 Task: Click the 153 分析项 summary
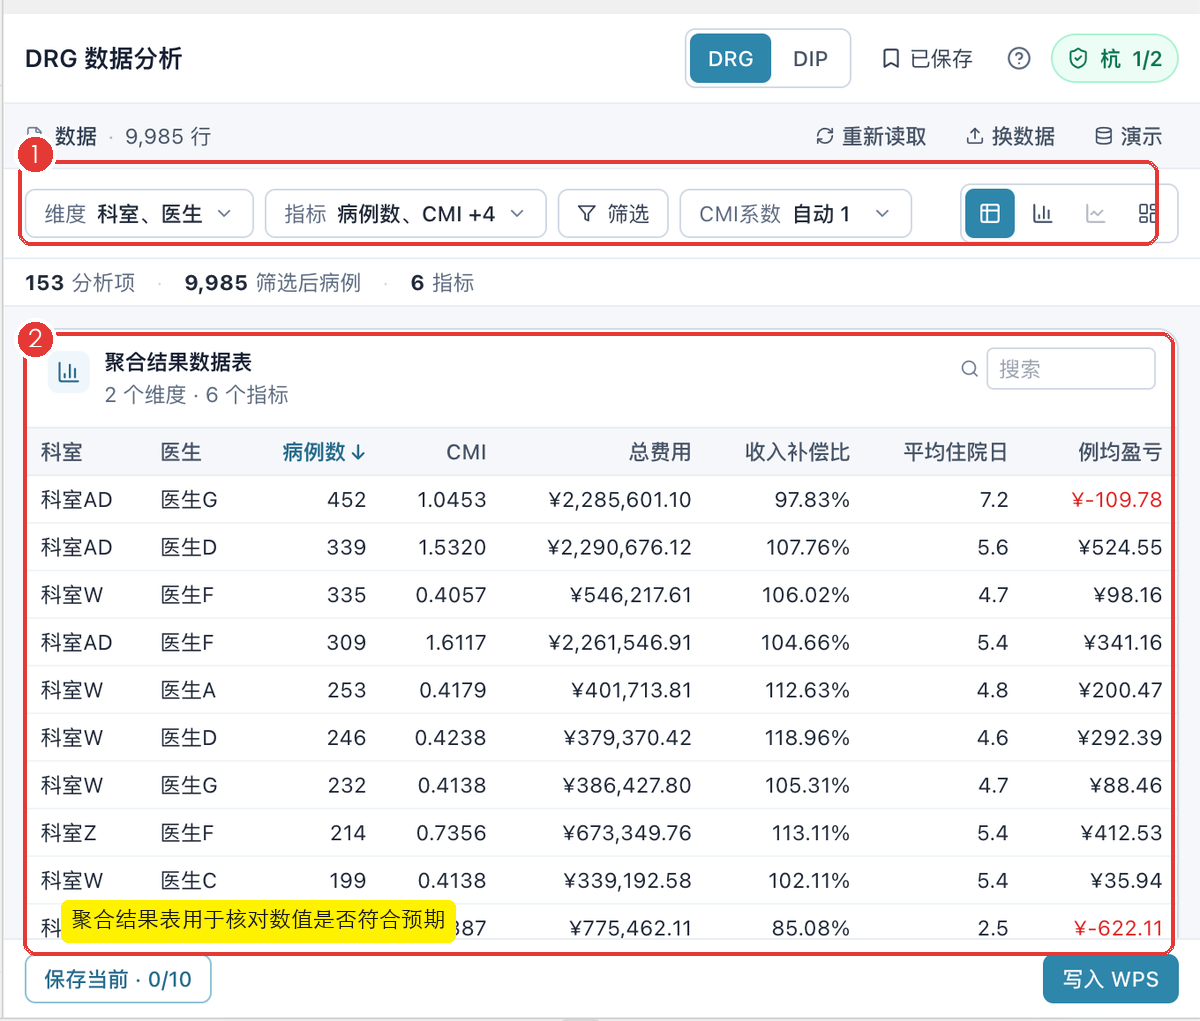(80, 283)
